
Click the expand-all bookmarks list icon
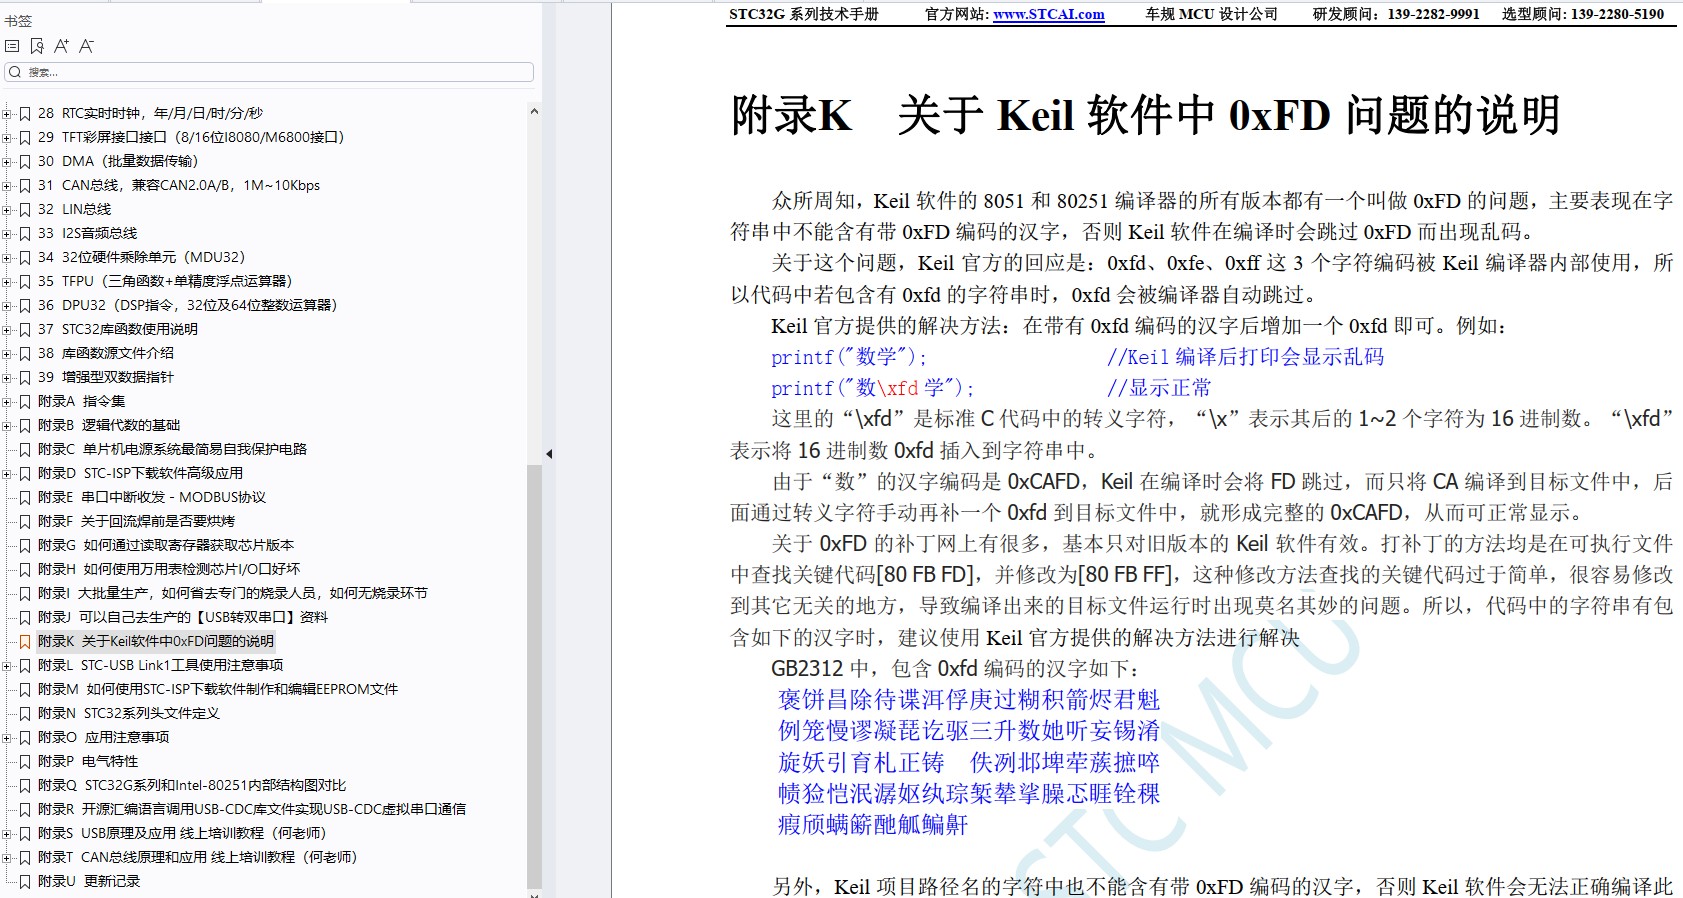(12, 46)
